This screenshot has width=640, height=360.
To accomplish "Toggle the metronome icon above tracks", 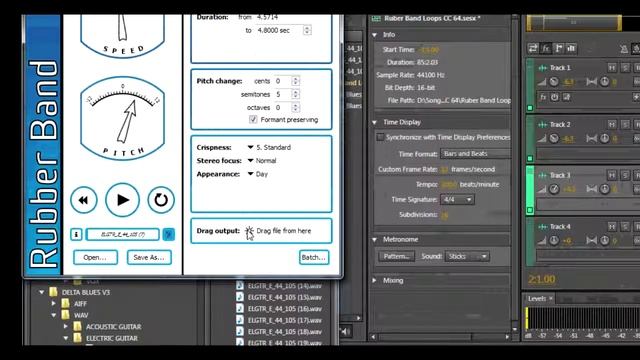I will pyautogui.click(x=624, y=49).
